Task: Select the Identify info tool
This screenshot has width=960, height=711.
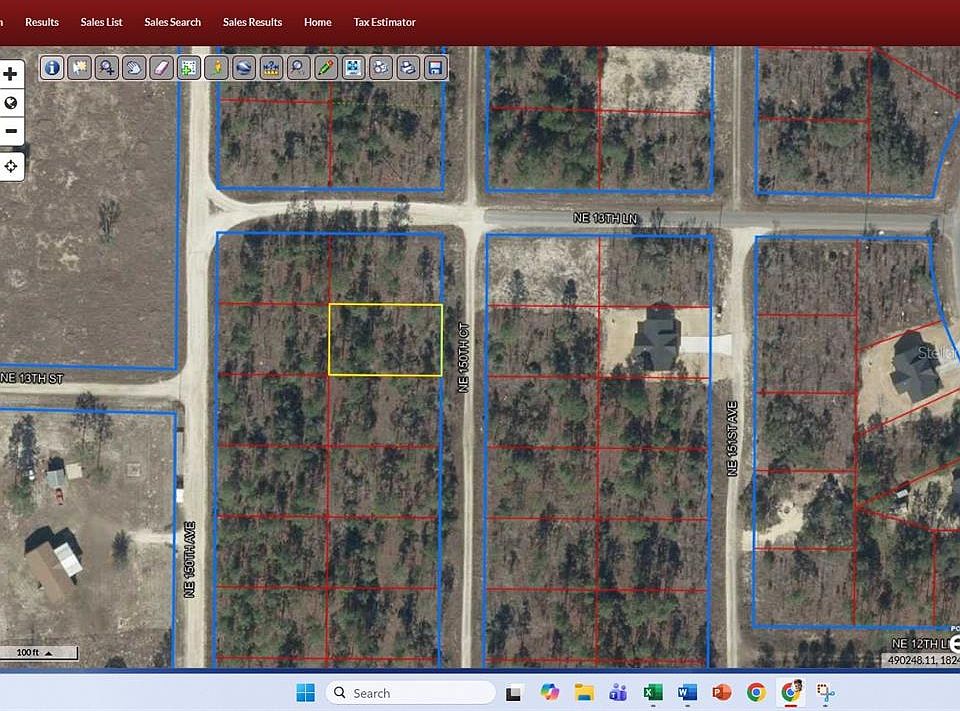Action: point(52,67)
